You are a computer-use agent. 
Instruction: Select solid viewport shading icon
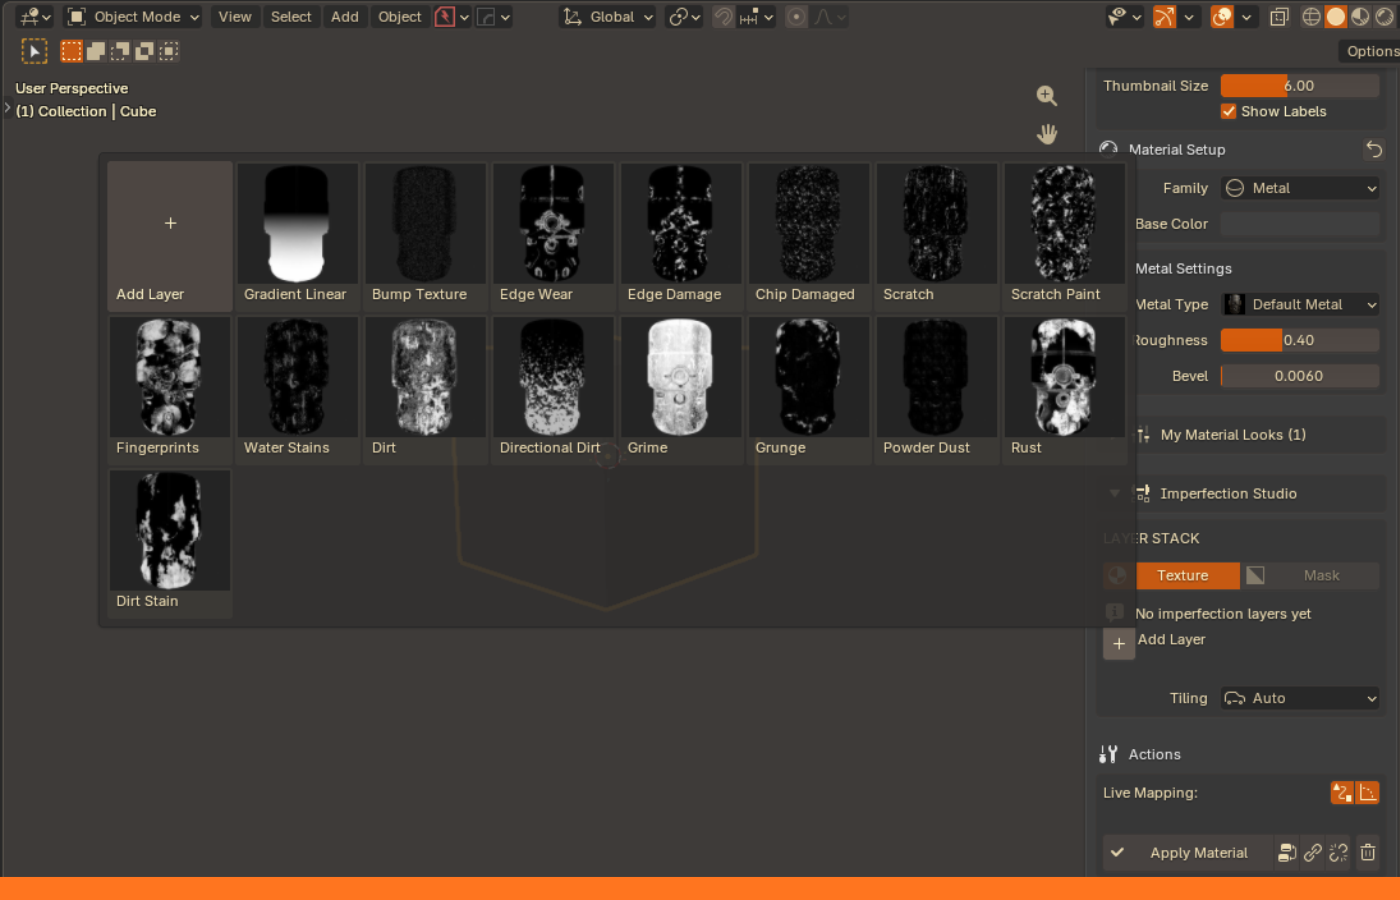(x=1336, y=17)
